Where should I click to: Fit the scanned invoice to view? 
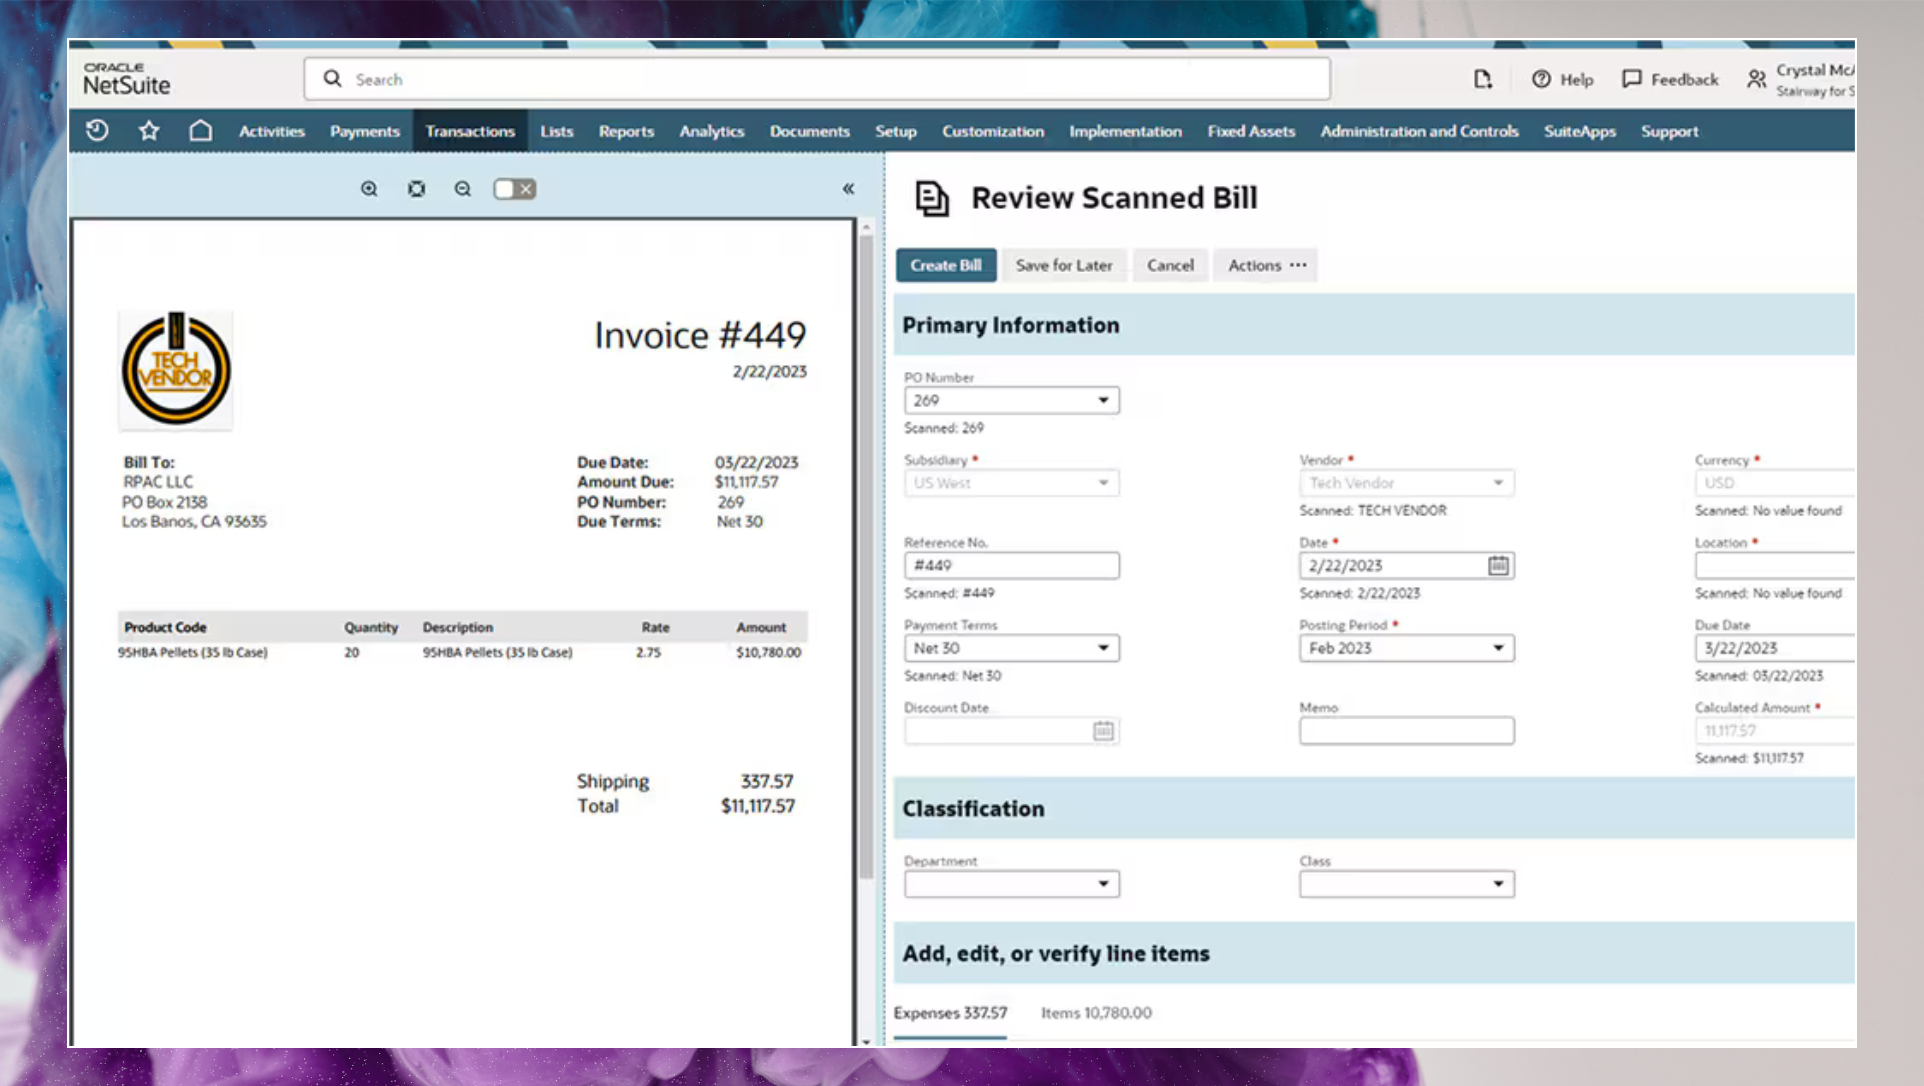point(416,189)
